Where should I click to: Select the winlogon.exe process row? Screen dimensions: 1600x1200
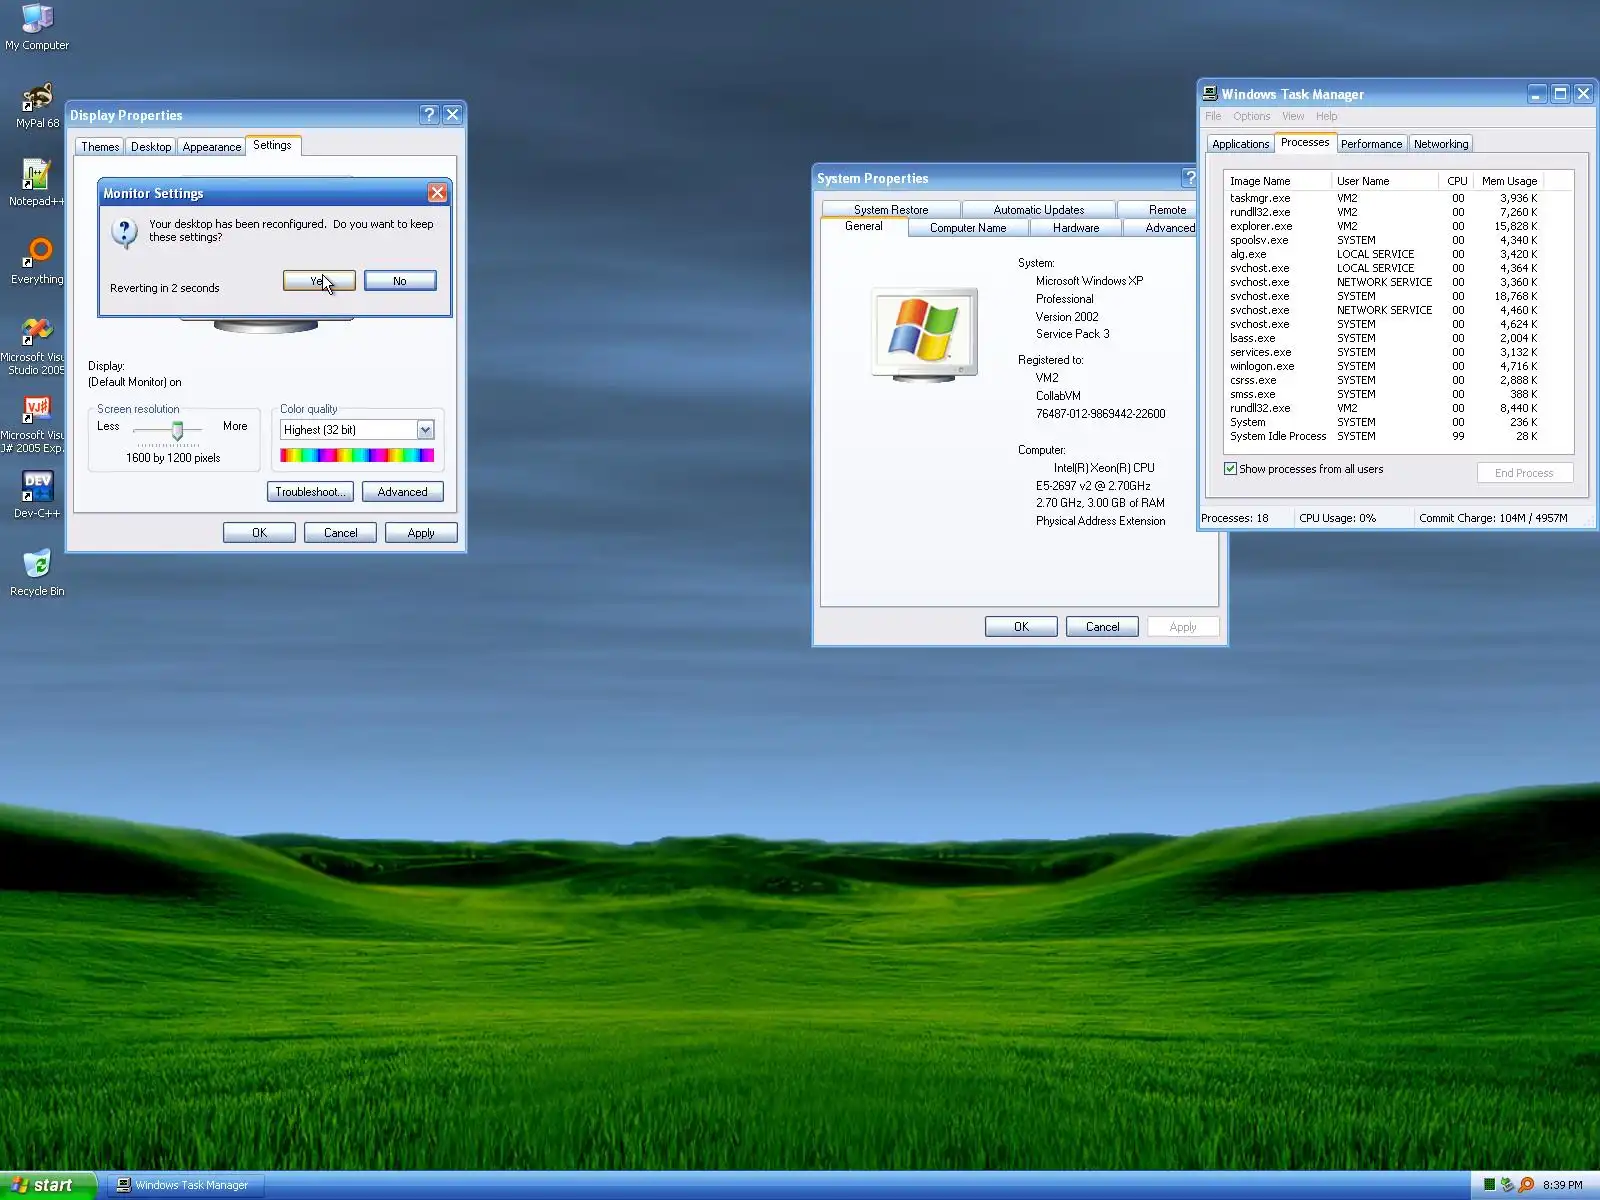point(1384,366)
